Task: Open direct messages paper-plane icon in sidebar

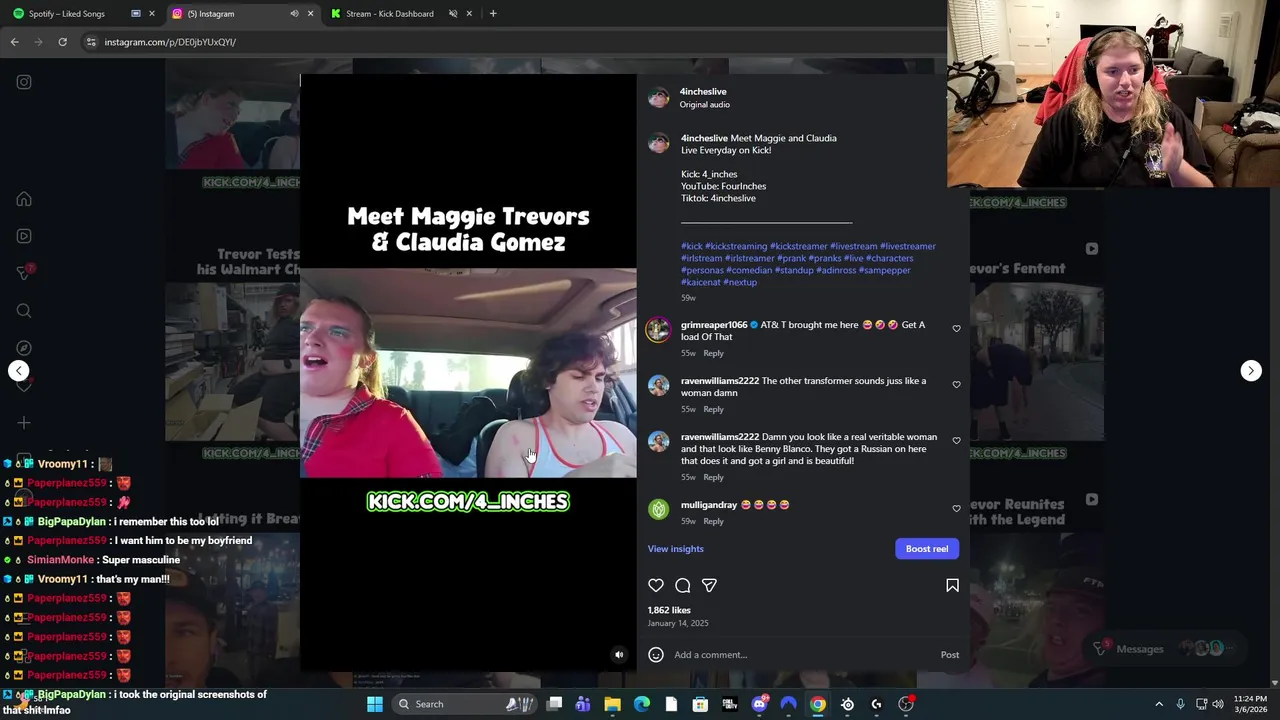Action: tap(24, 273)
